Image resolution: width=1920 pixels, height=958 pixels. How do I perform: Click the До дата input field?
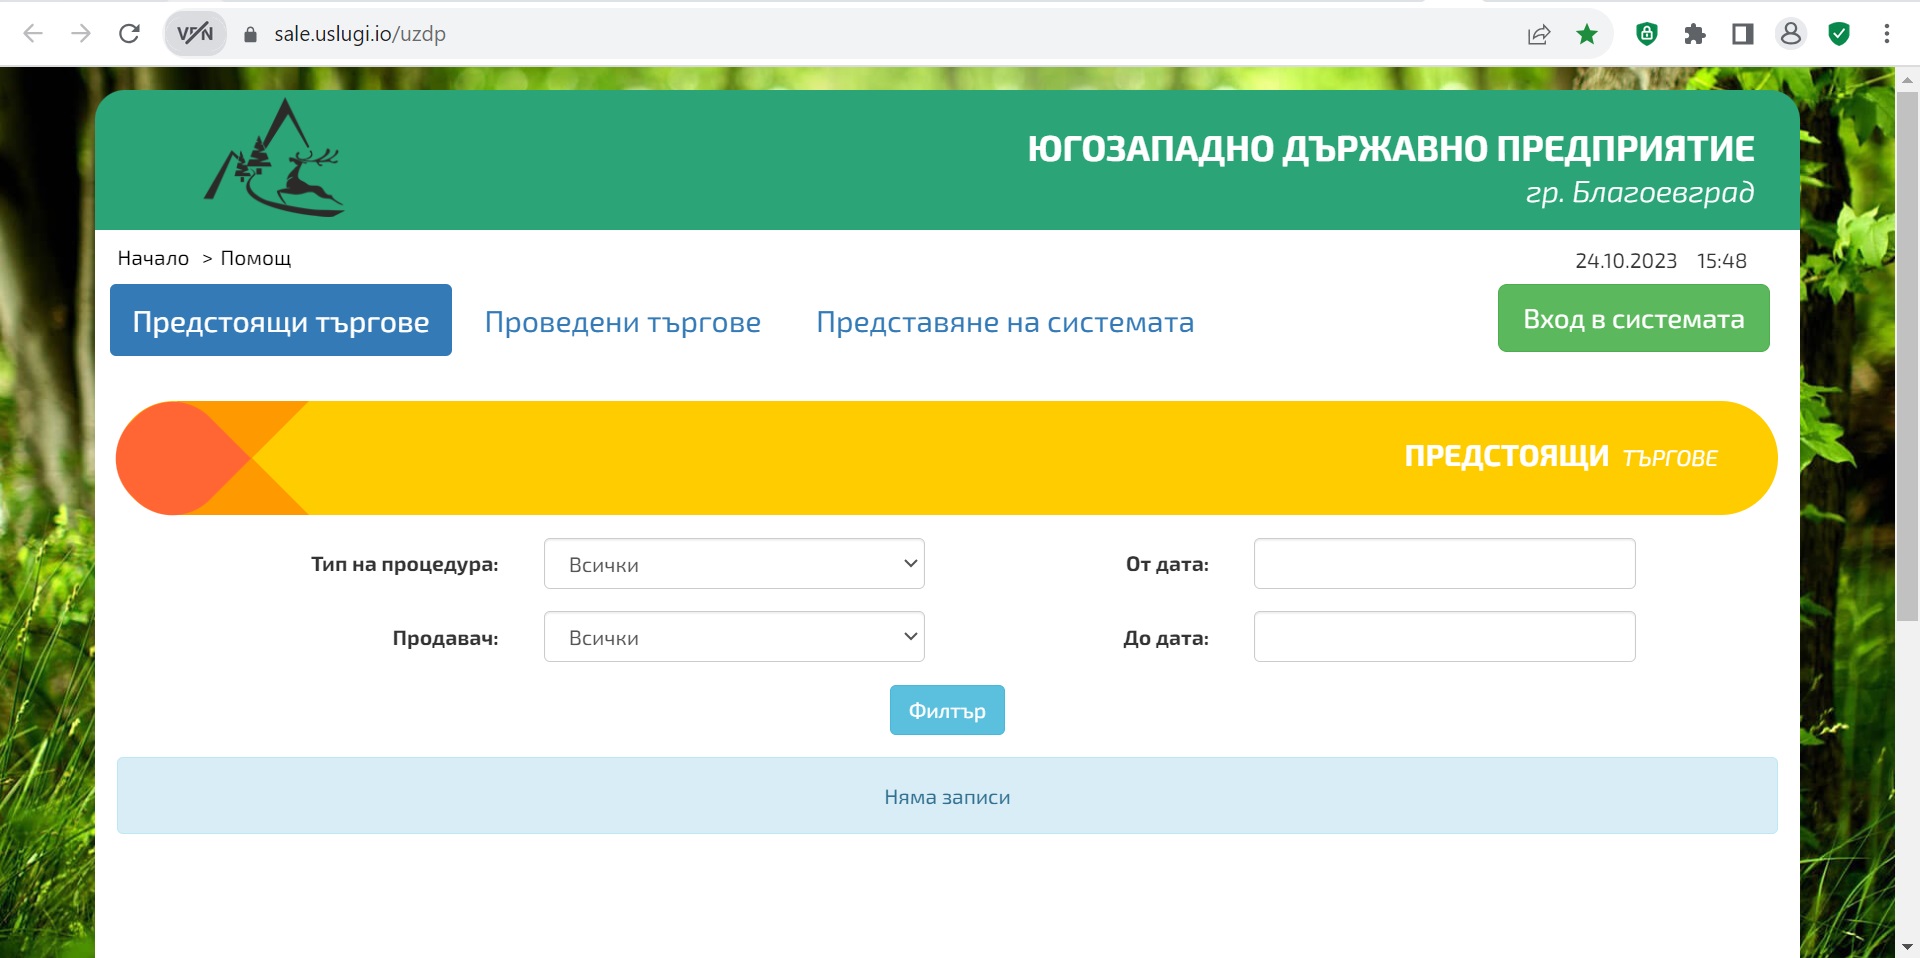click(x=1444, y=637)
